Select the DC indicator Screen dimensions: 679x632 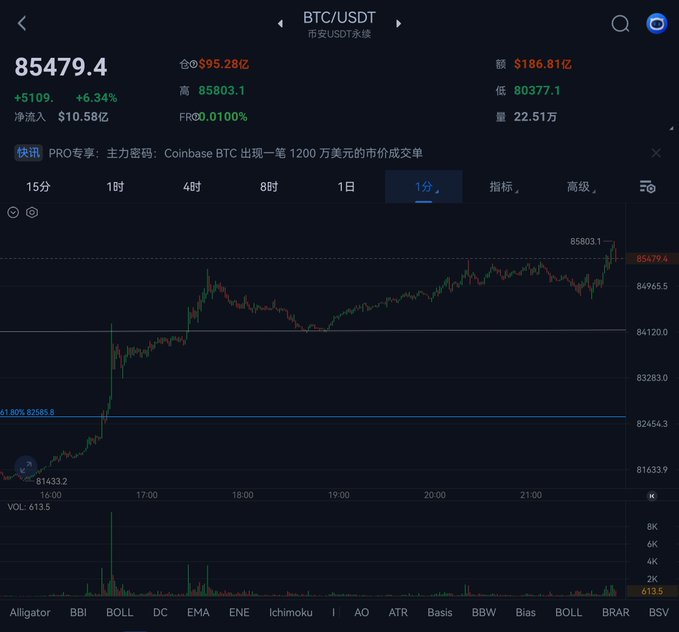coord(160,612)
